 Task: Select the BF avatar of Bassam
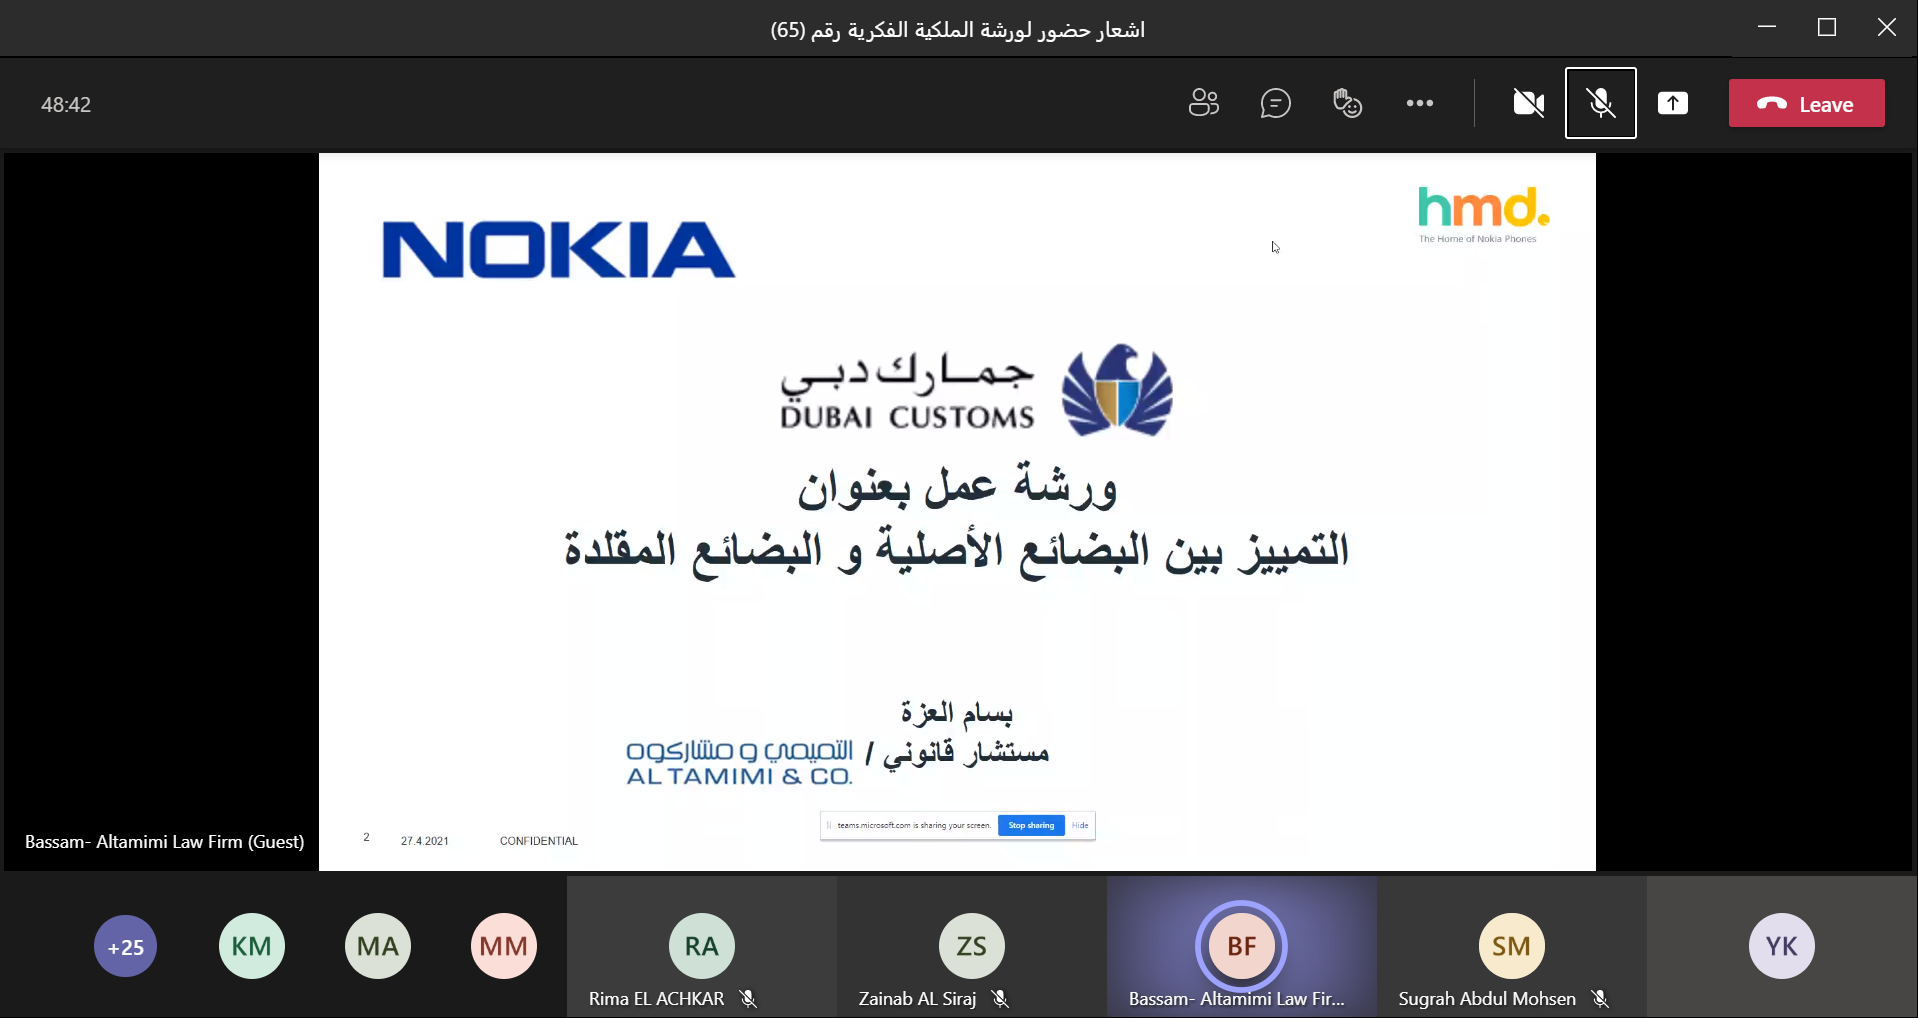pyautogui.click(x=1242, y=946)
